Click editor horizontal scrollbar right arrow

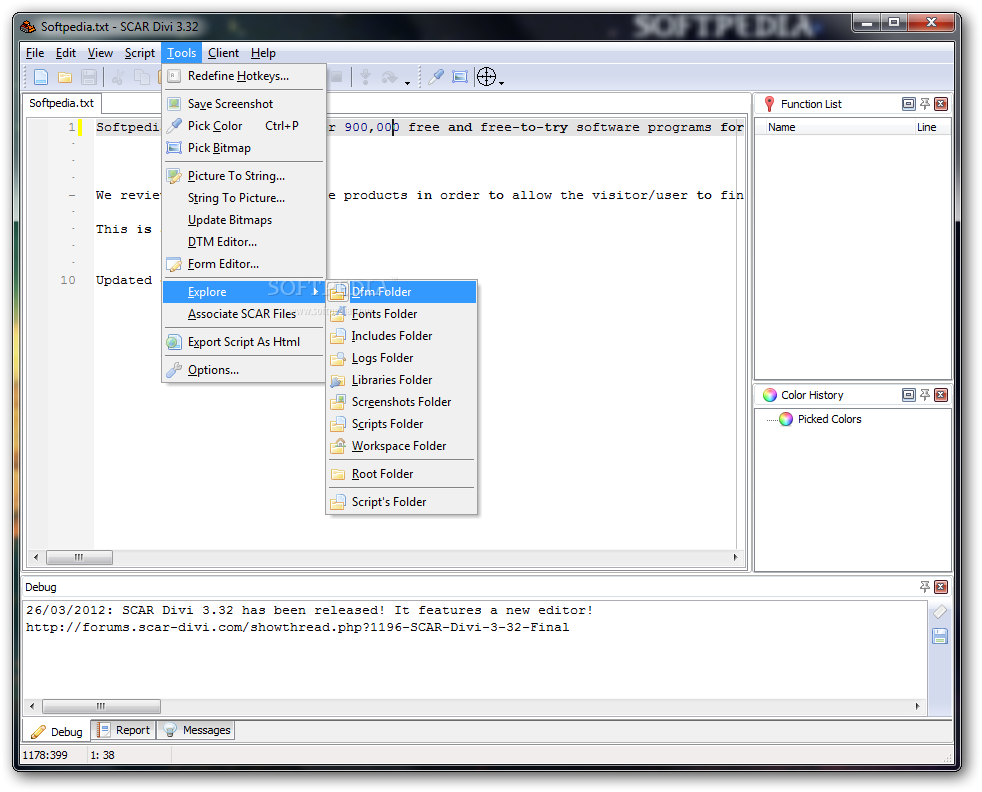coord(735,557)
